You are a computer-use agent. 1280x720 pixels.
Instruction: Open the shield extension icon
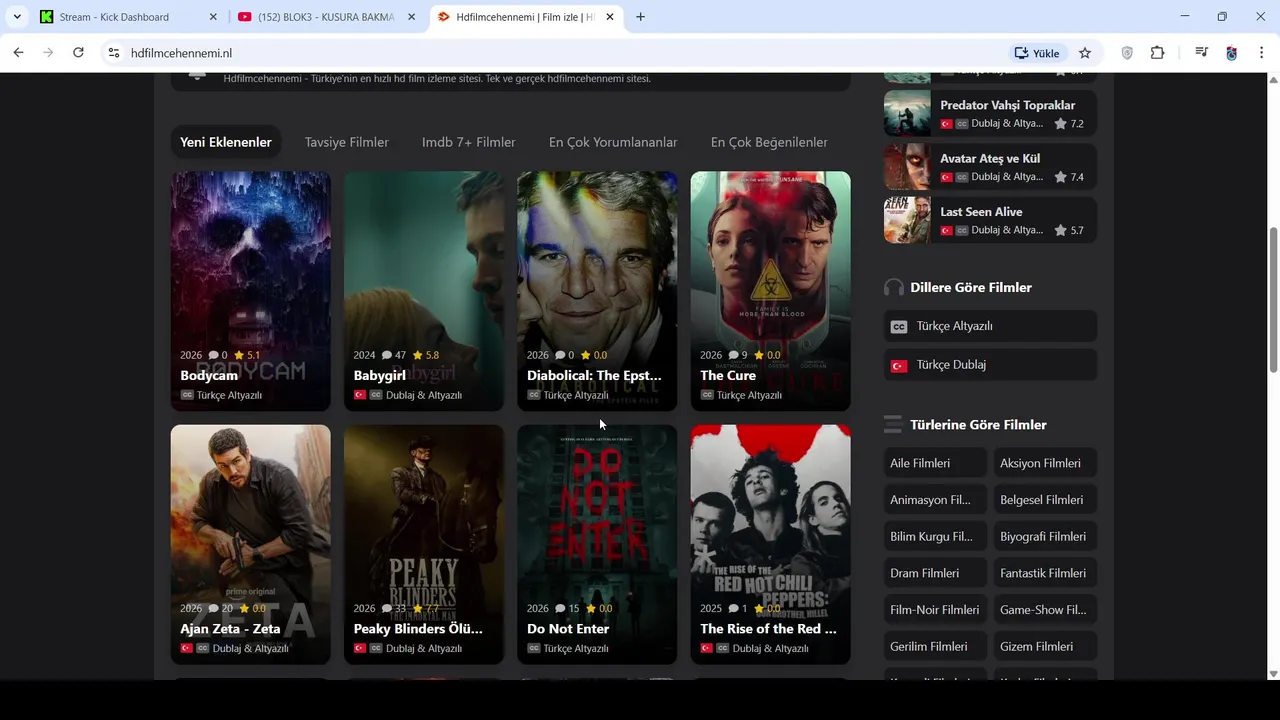coord(1127,53)
